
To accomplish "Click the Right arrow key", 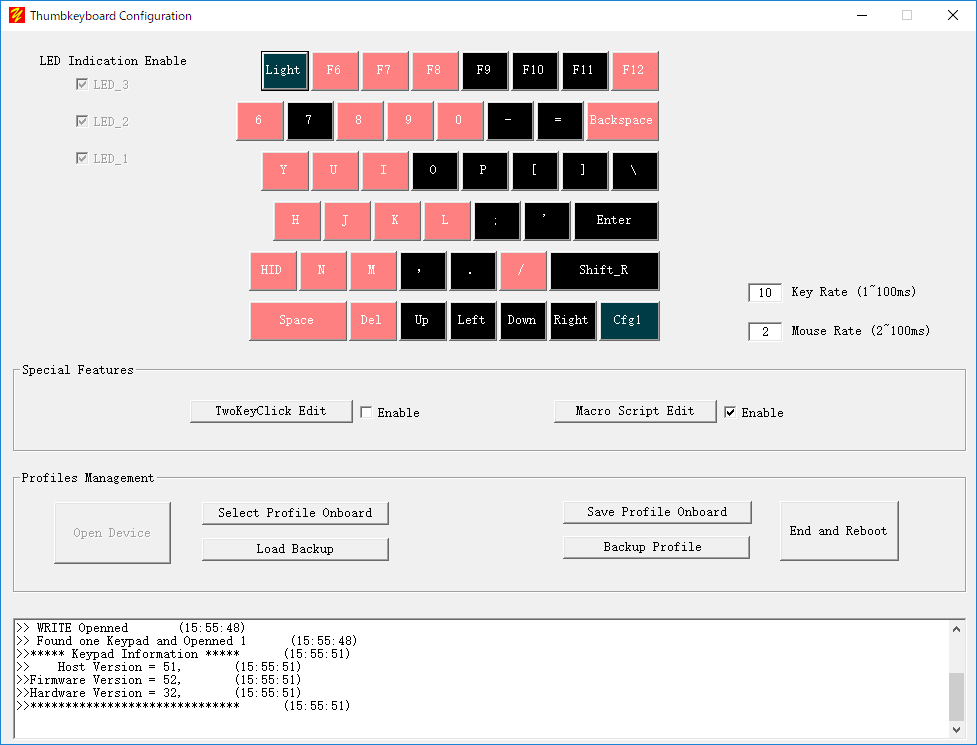I will coord(573,321).
